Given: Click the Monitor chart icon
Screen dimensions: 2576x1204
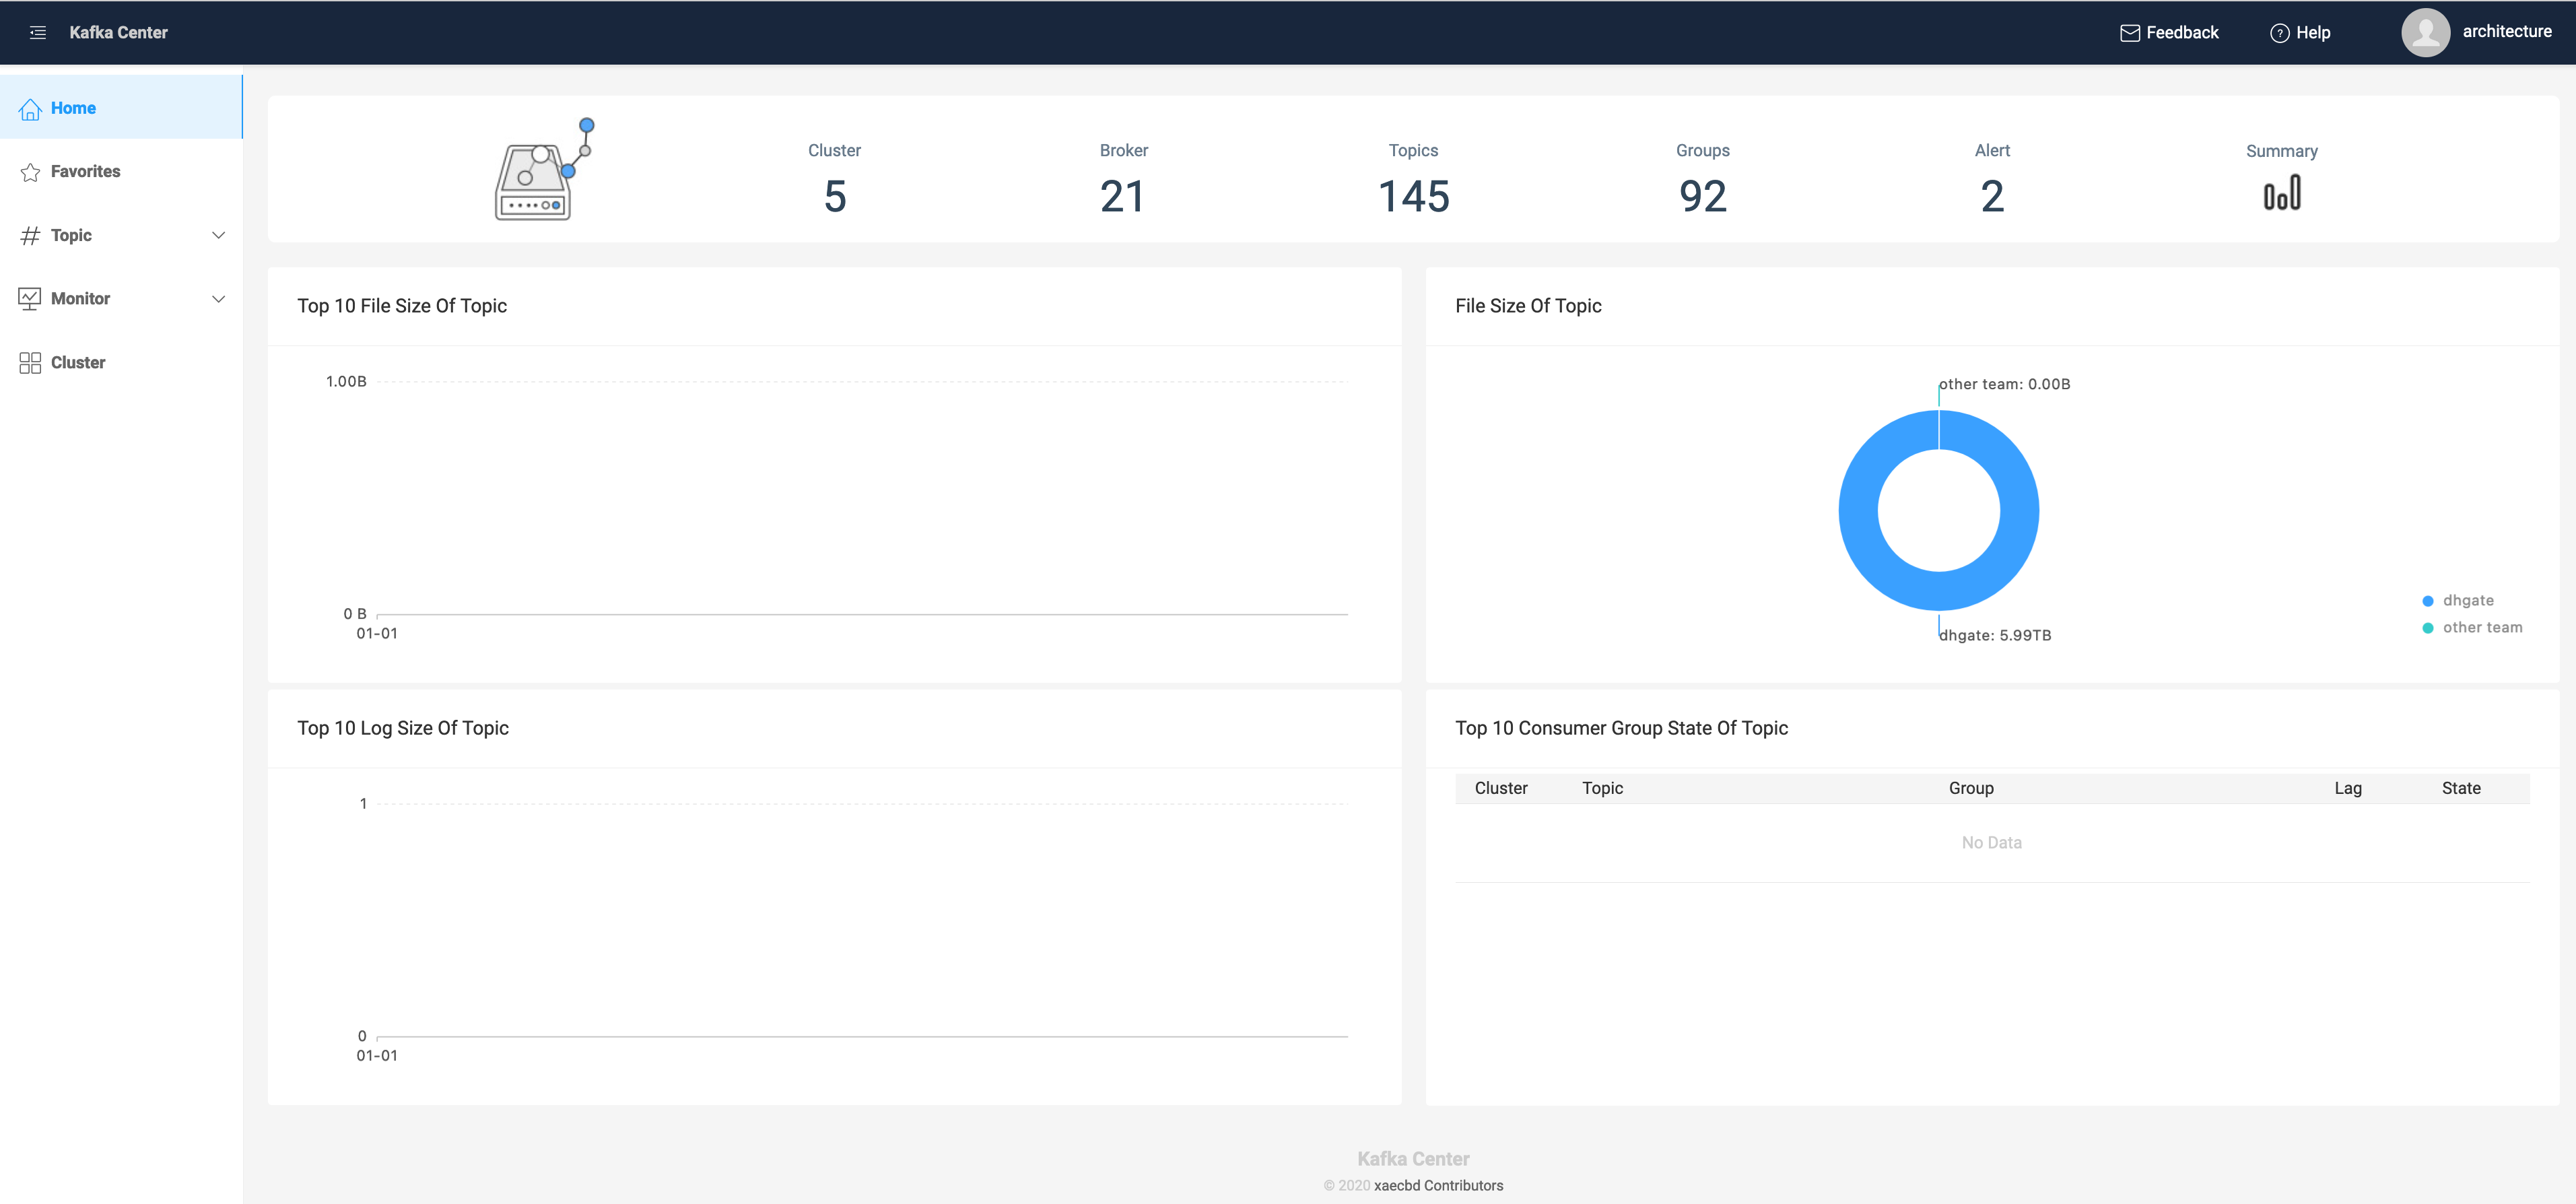Looking at the screenshot, I should [30, 299].
